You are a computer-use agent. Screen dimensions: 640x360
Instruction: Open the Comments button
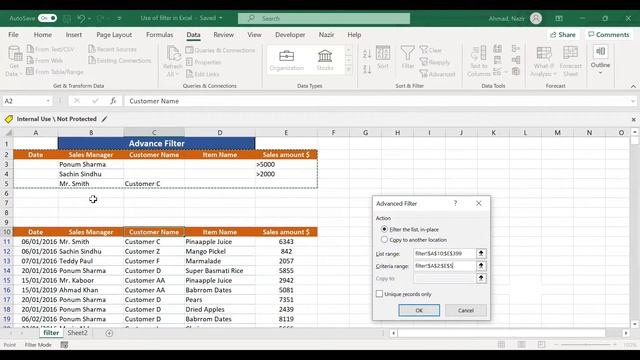609,35
